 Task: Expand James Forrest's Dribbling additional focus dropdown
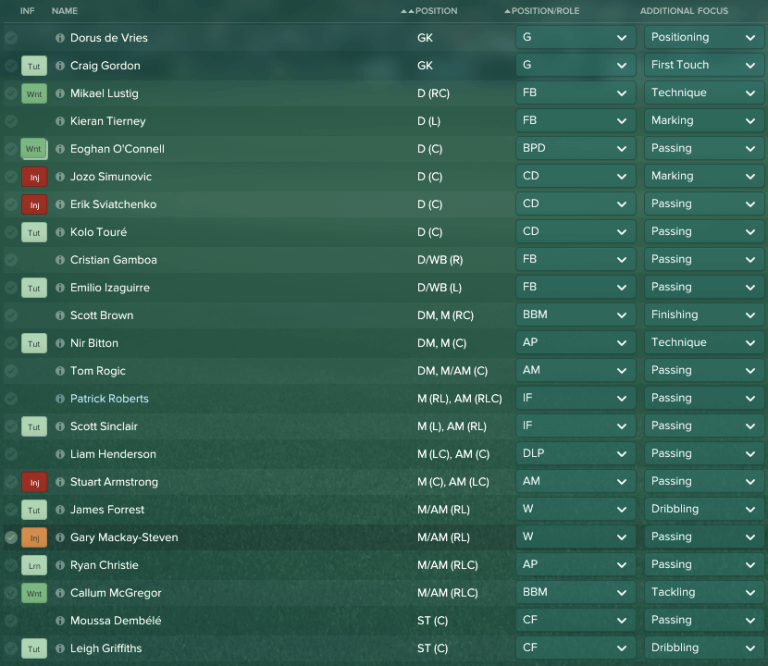pos(703,510)
